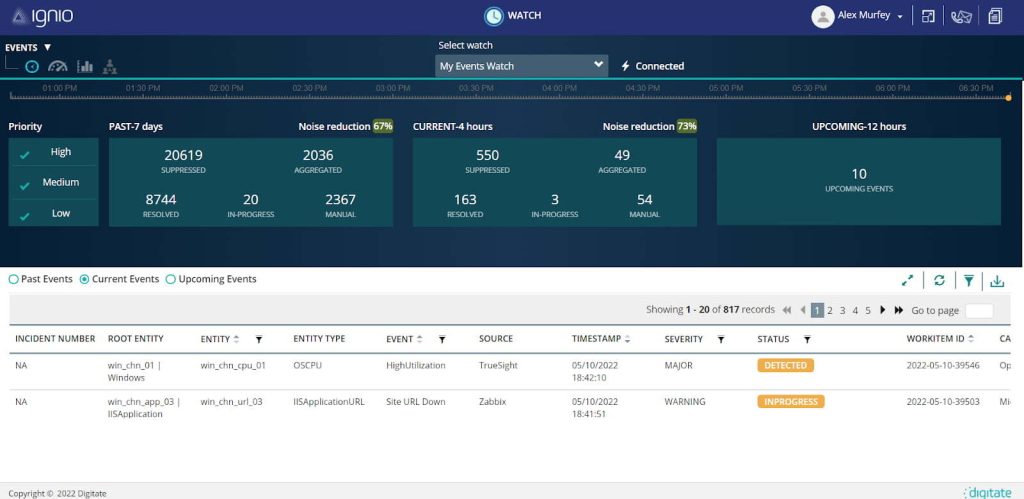Go to page 3 of records
The width and height of the screenshot is (1024, 499).
pyautogui.click(x=842, y=311)
